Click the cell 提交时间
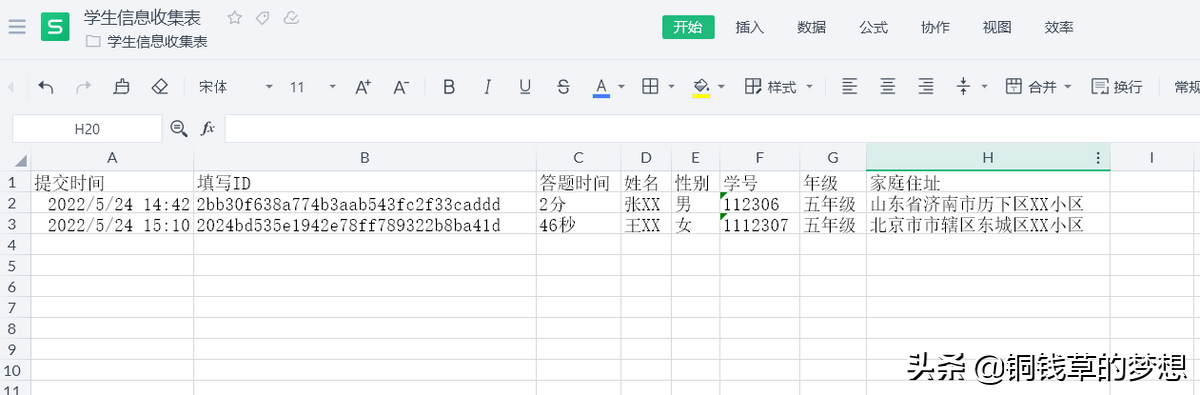 coord(112,183)
